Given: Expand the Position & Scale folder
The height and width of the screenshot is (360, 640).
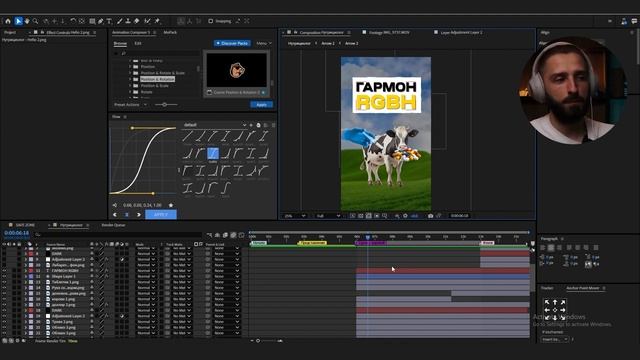Looking at the screenshot, I should [x=130, y=86].
